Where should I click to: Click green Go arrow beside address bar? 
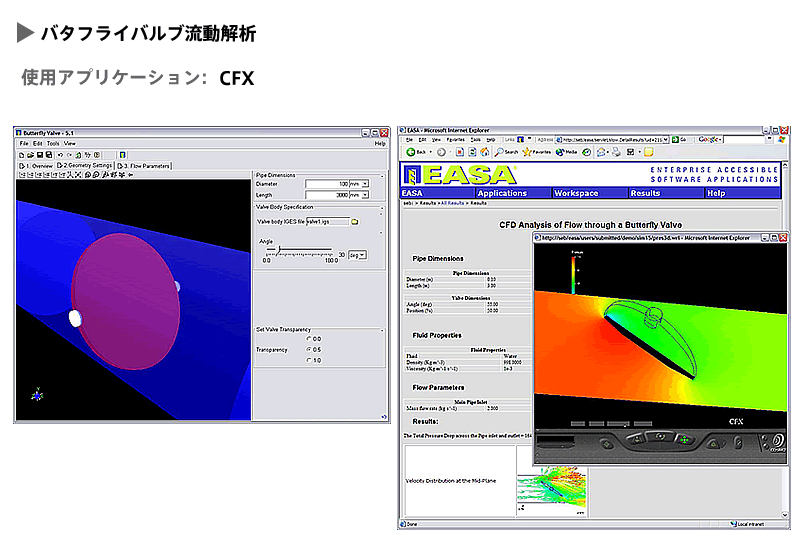(675, 139)
